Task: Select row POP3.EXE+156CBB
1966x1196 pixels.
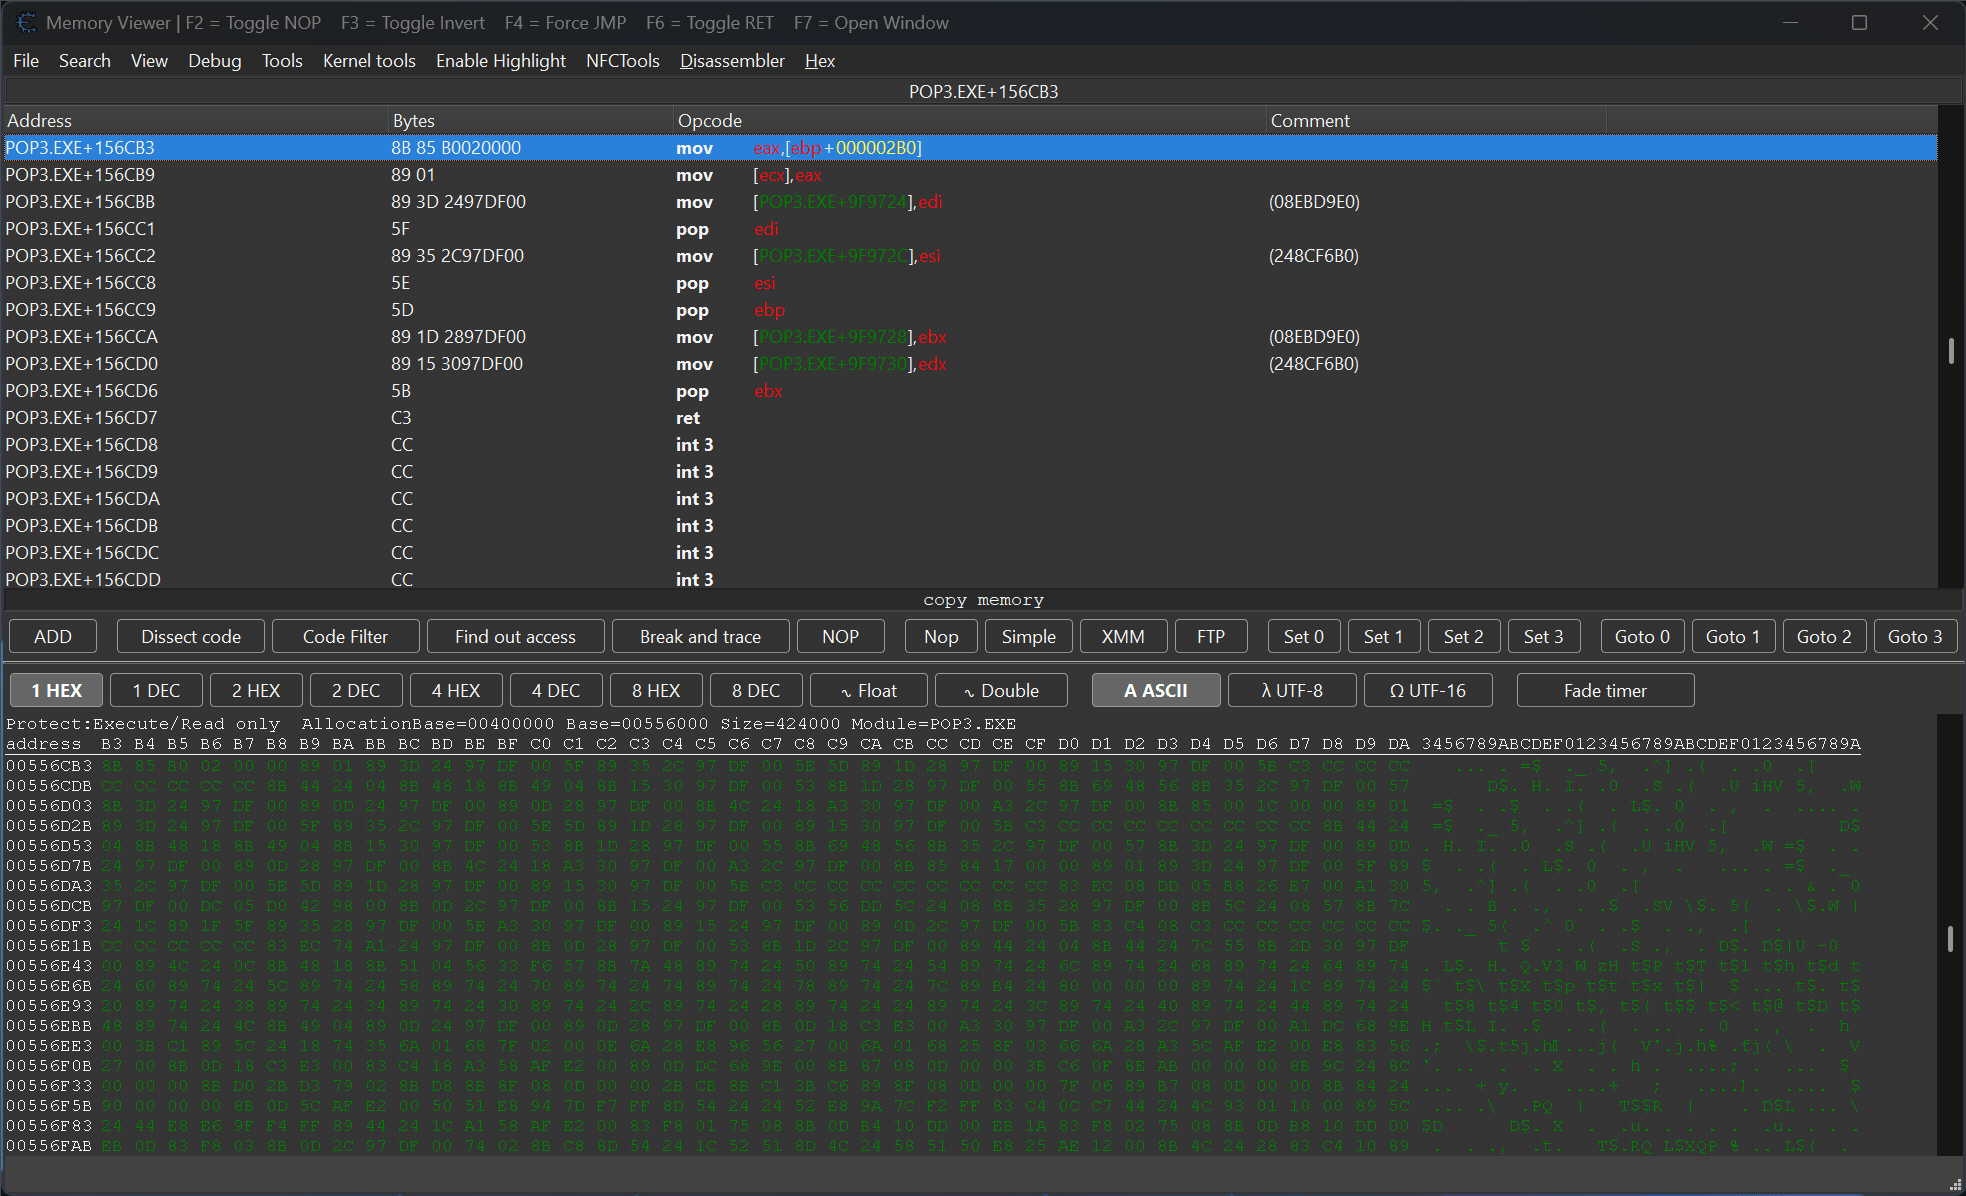Action: (970, 201)
